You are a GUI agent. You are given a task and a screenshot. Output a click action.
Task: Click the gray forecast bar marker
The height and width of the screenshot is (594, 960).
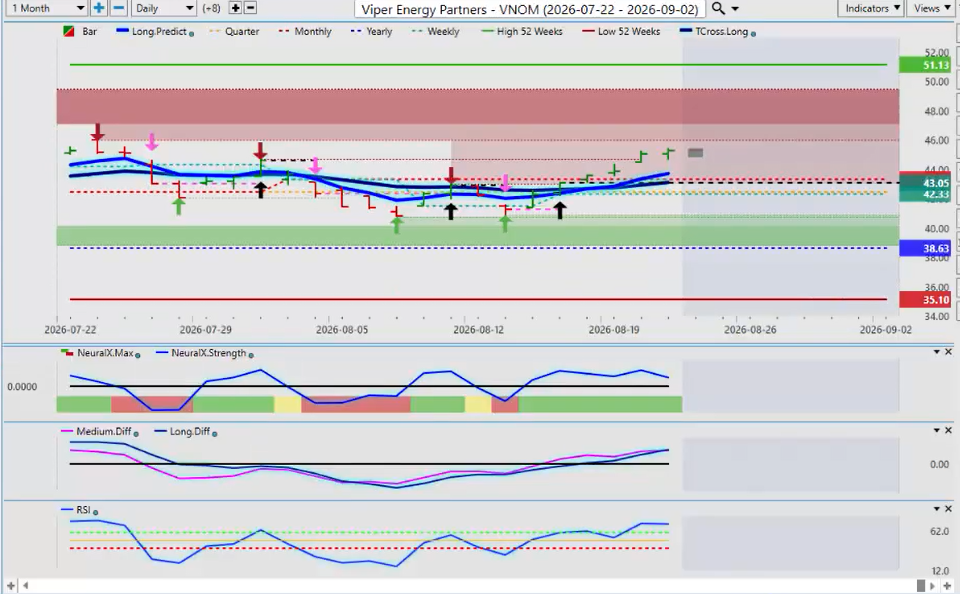[x=696, y=152]
